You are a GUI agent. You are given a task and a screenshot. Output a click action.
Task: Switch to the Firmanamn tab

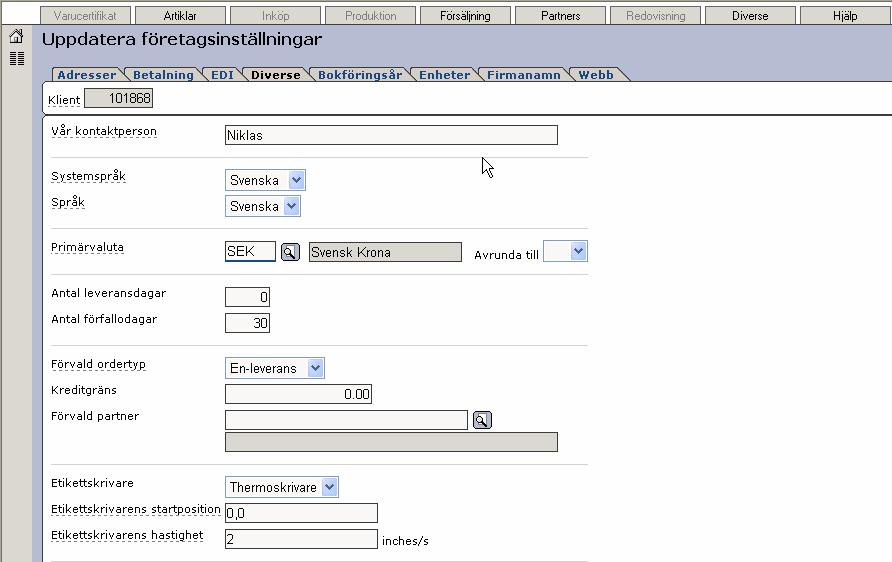pos(524,75)
